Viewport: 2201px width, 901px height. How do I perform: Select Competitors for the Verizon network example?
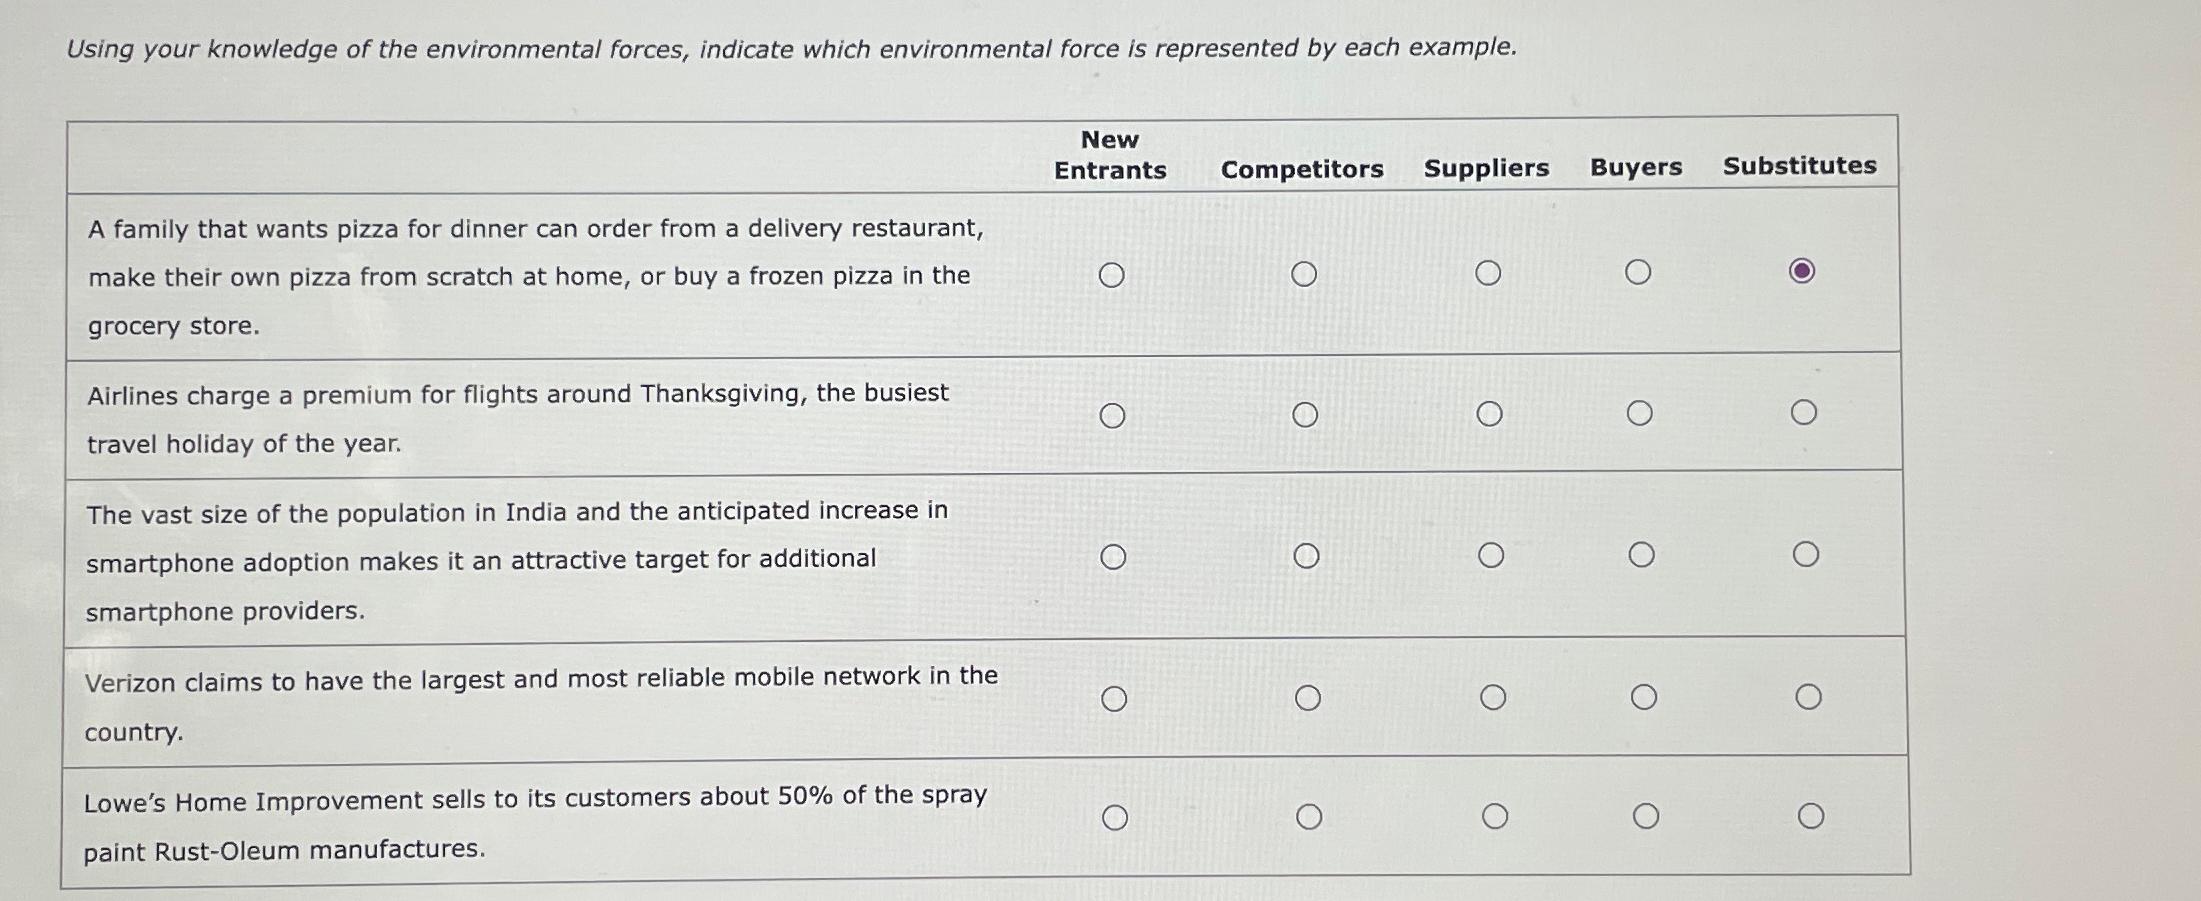[x=1309, y=697]
